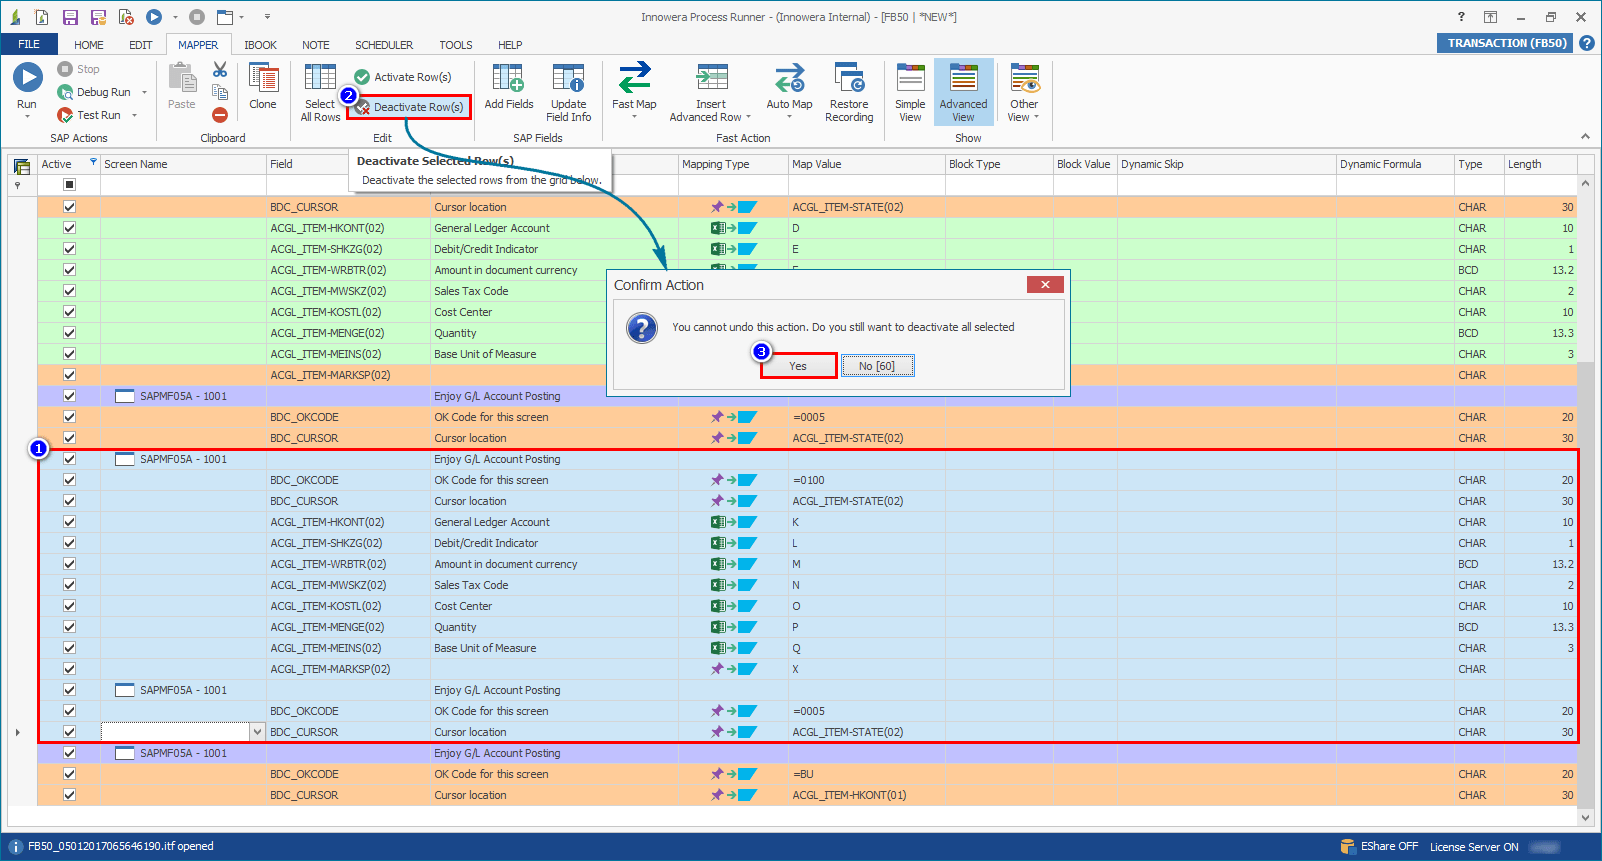1602x861 pixels.
Task: Uncheck Active for BDC_OKCODE row with value =0100
Action: point(69,480)
